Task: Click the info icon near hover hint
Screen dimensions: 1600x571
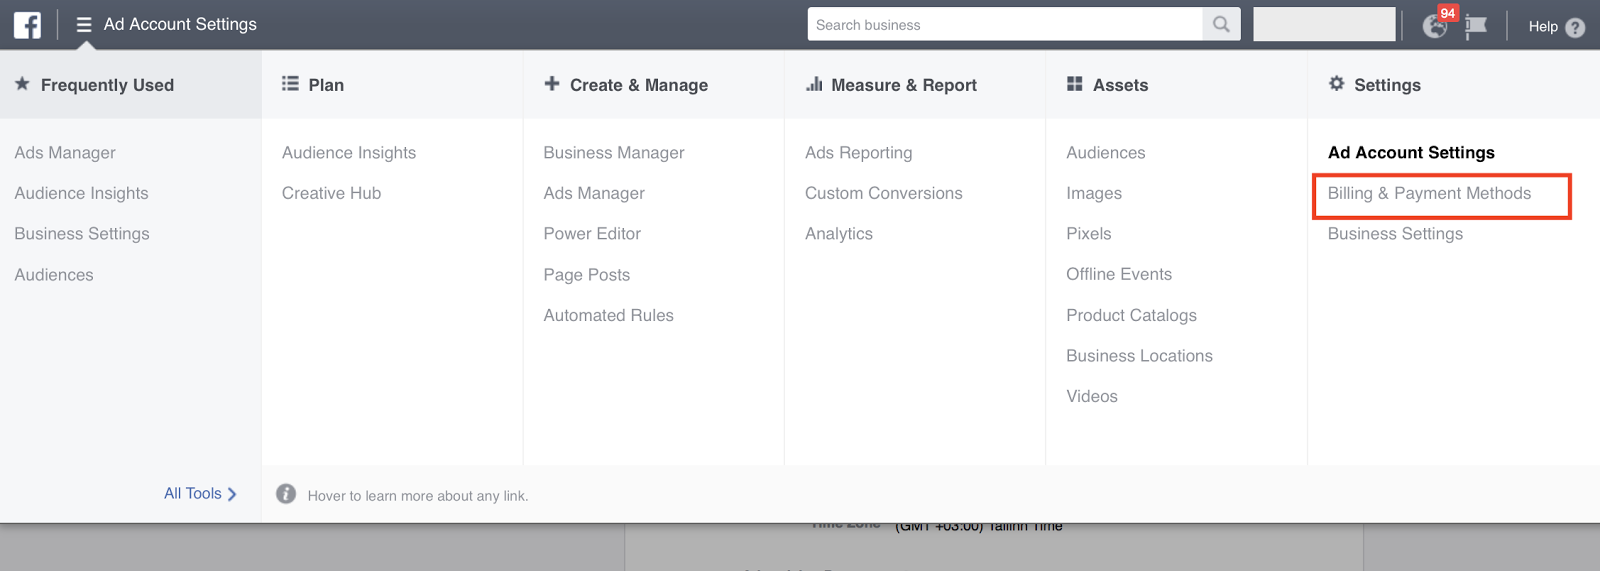Action: point(286,494)
